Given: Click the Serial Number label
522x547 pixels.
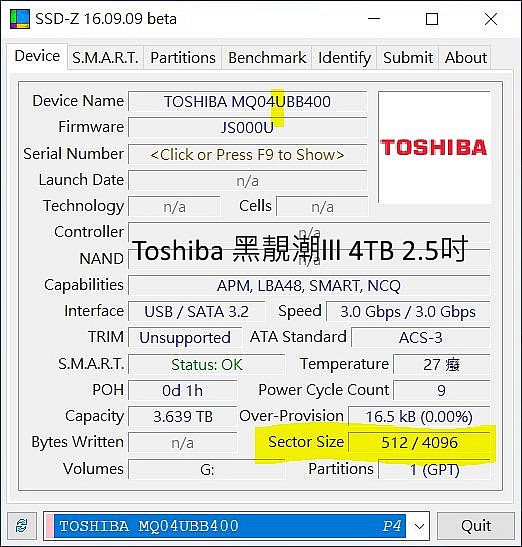Looking at the screenshot, I should coord(74,153).
